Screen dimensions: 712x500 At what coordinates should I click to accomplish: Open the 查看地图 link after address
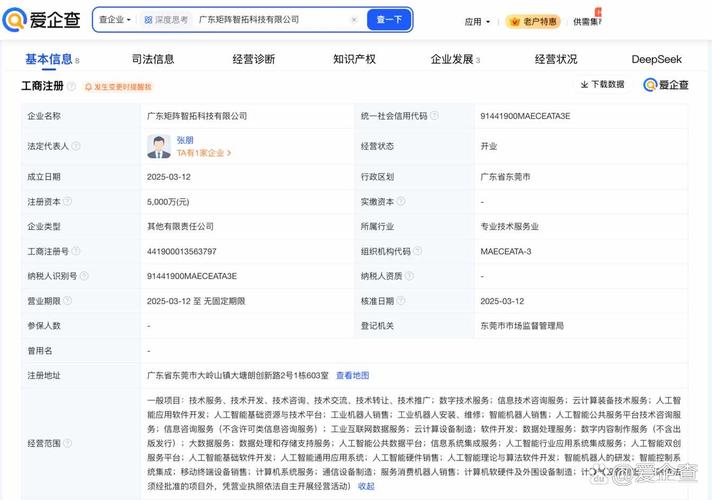352,376
